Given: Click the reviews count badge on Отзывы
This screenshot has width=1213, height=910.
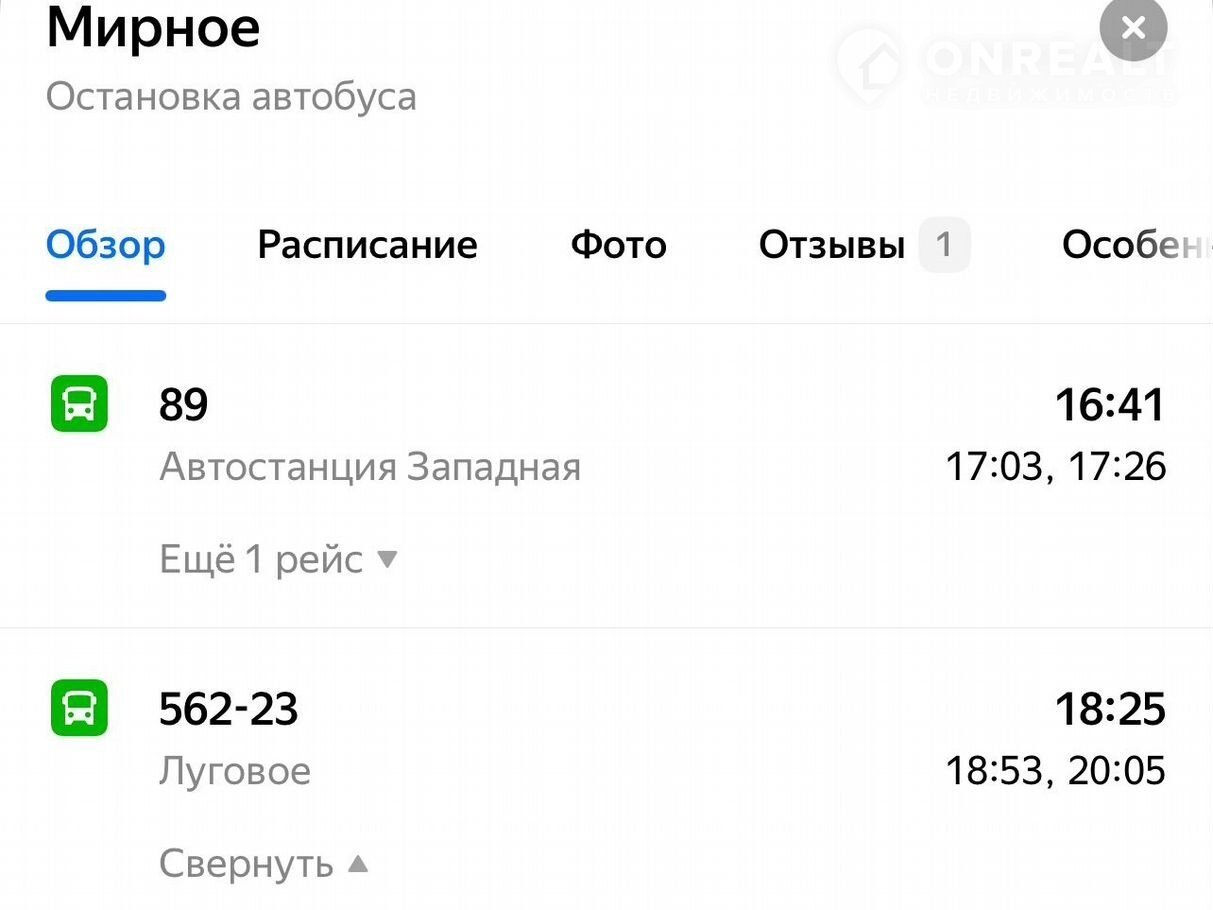Looking at the screenshot, I should coord(944,245).
